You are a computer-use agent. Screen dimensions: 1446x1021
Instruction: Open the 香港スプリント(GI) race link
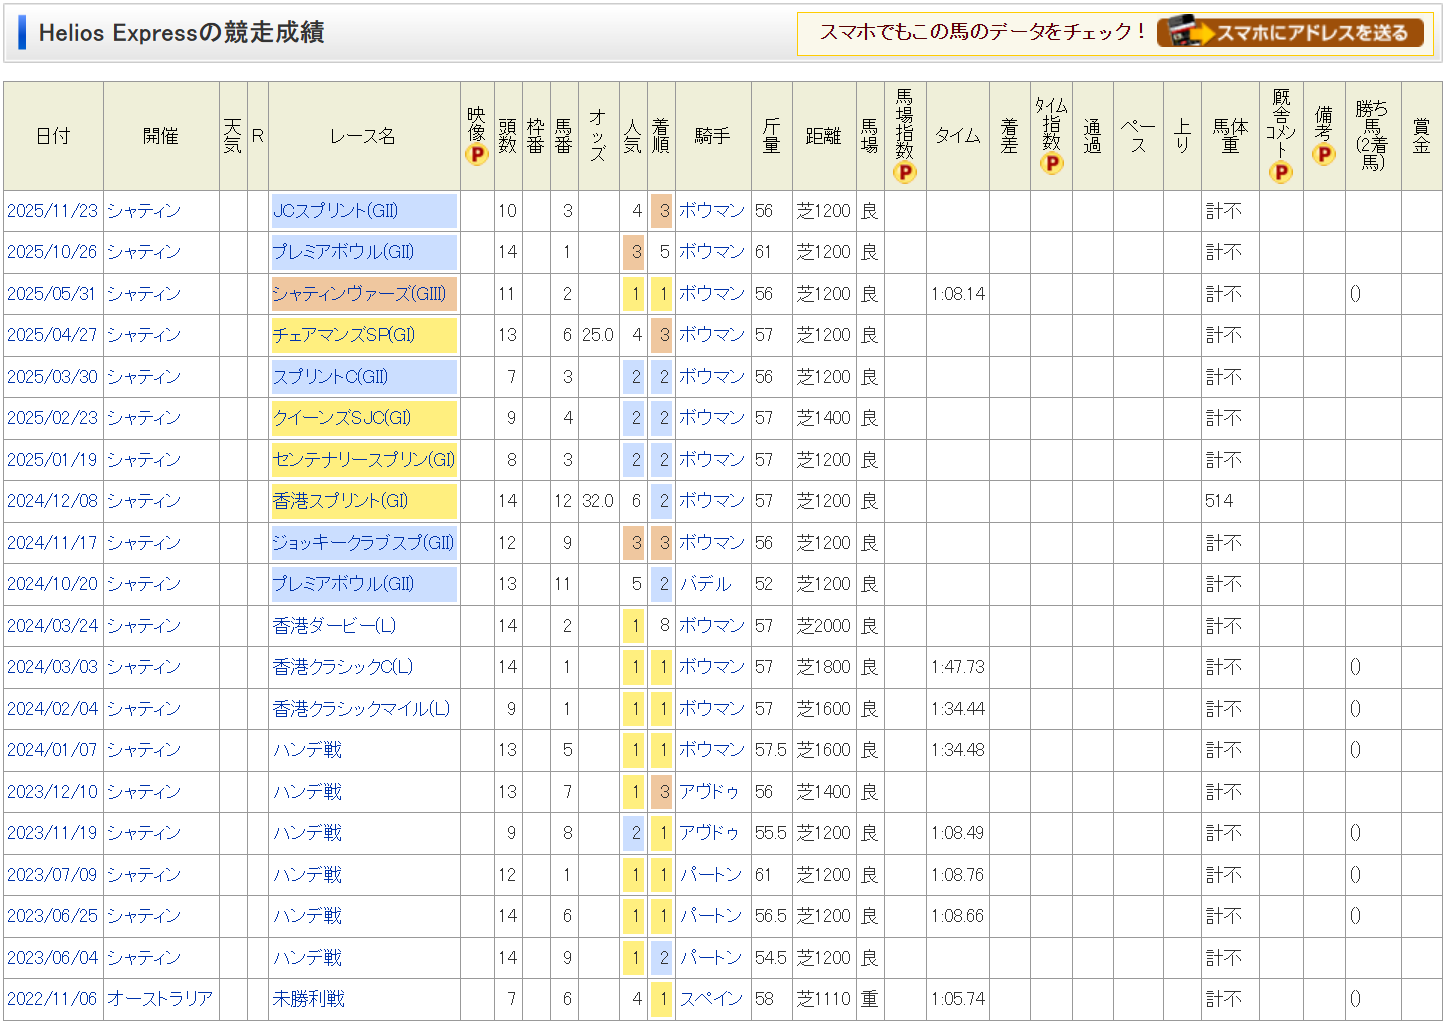340,501
